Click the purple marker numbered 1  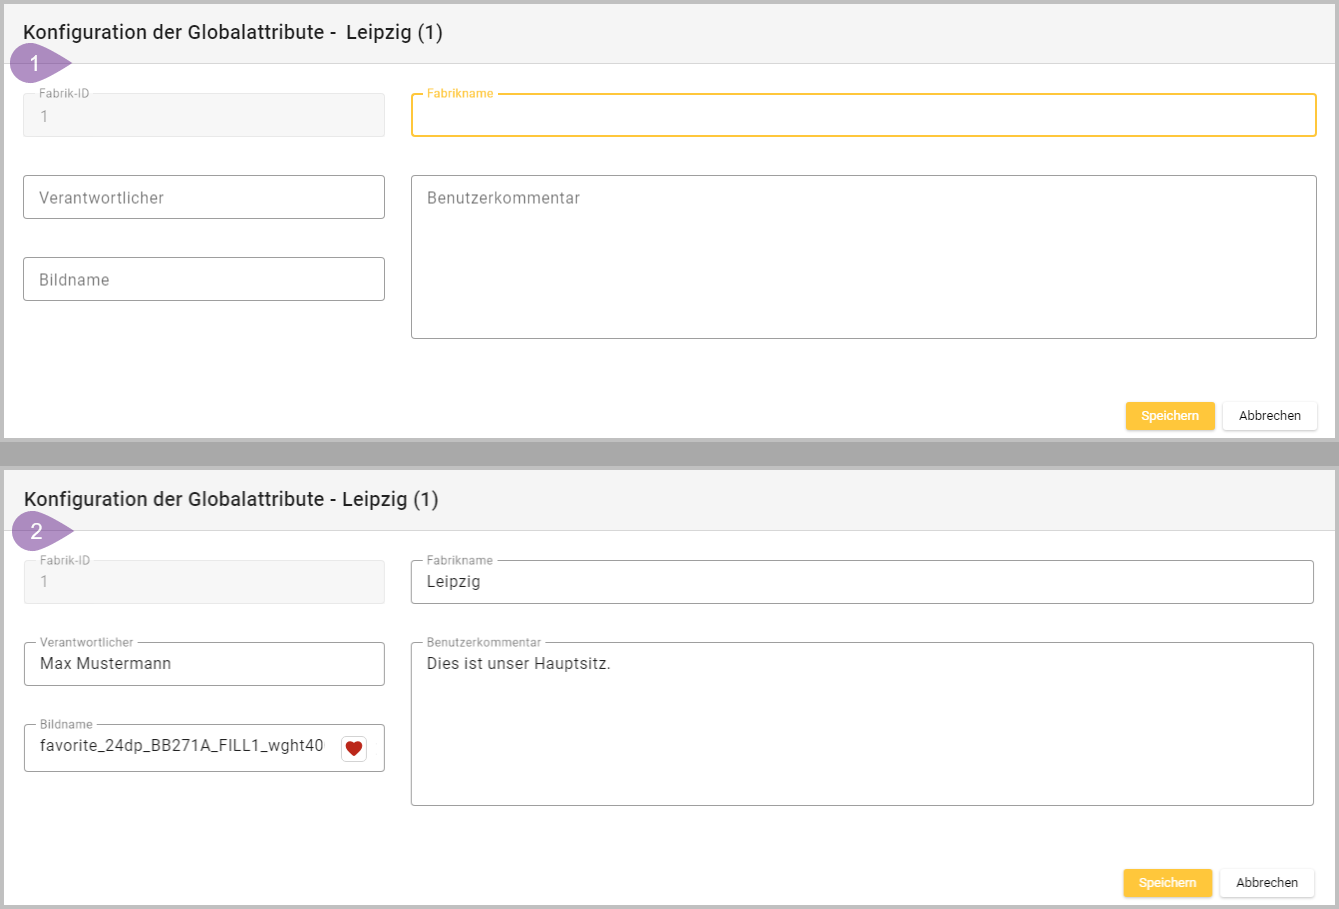(x=37, y=64)
